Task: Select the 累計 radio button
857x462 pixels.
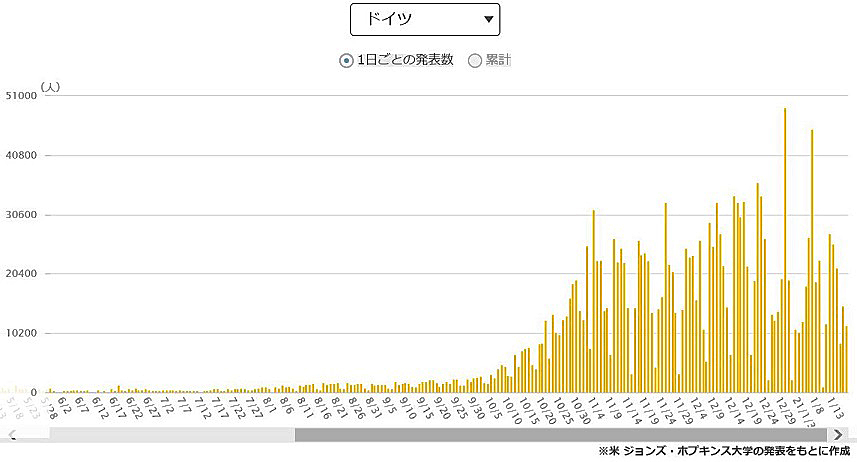Action: click(x=475, y=60)
